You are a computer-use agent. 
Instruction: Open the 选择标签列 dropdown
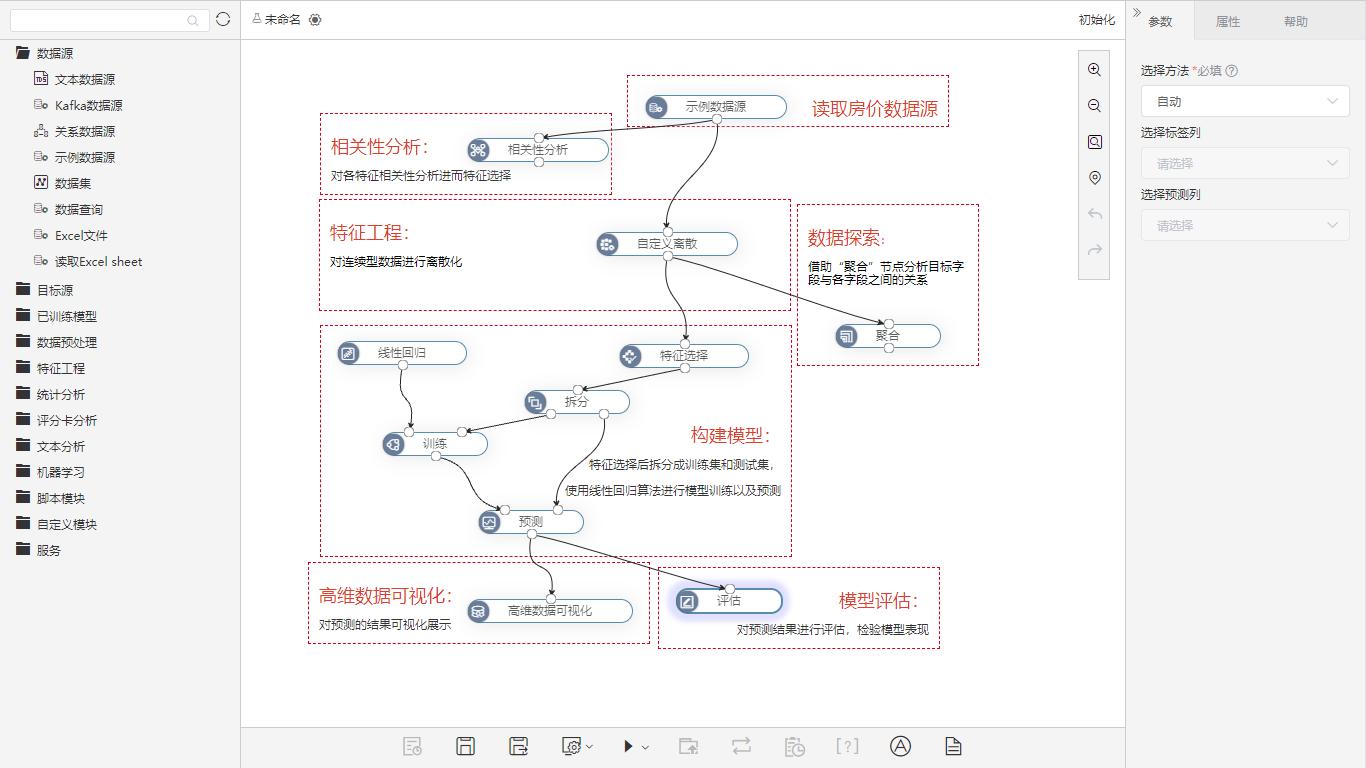[x=1244, y=163]
